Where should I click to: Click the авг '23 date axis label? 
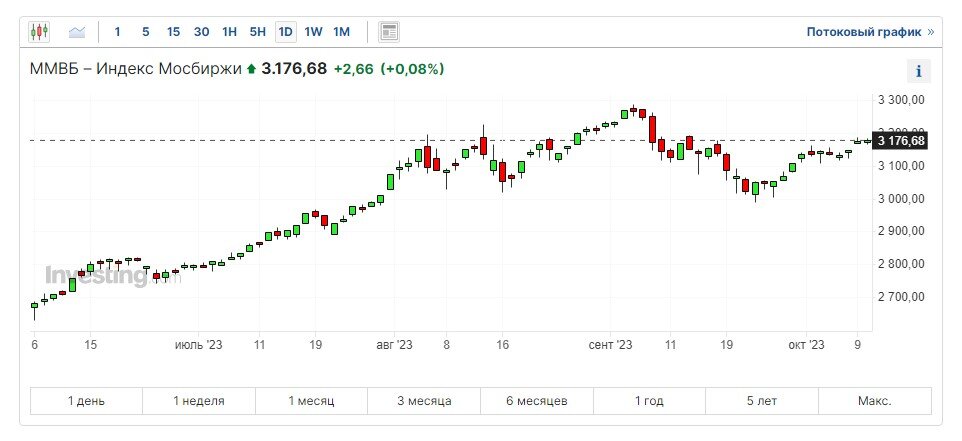pyautogui.click(x=394, y=345)
